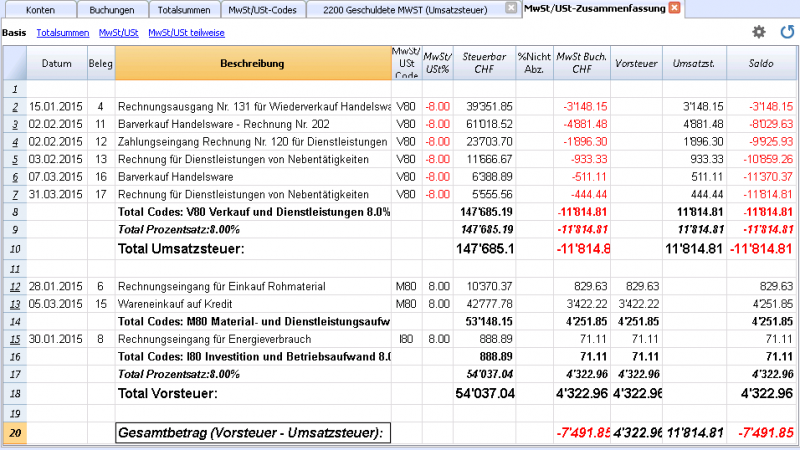Click the Umsatzst. column header
Image resolution: width=800 pixels, height=450 pixels.
(694, 63)
